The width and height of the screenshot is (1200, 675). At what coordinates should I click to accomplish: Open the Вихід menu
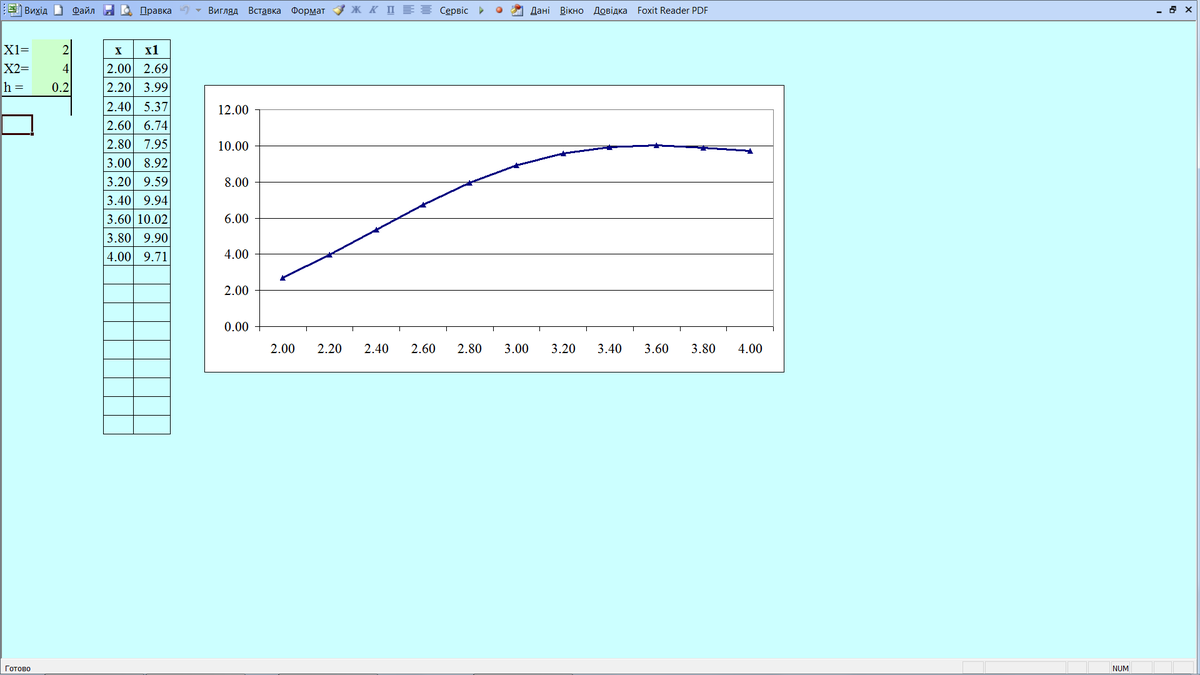[36, 10]
